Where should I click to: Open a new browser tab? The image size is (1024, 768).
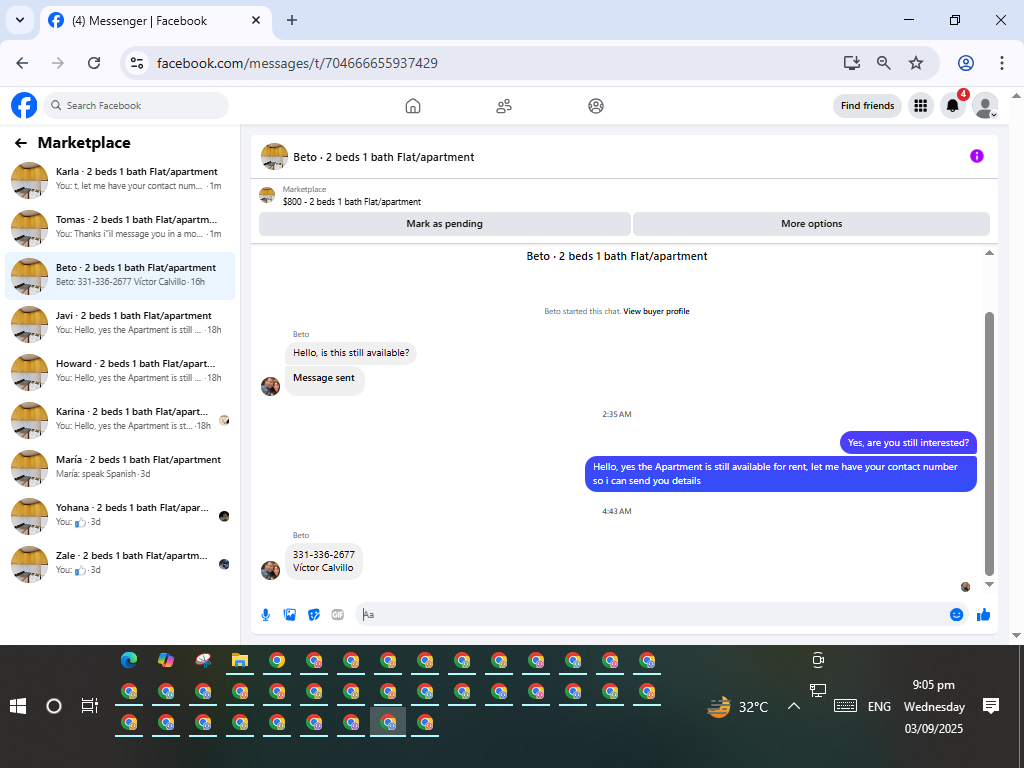[292, 20]
